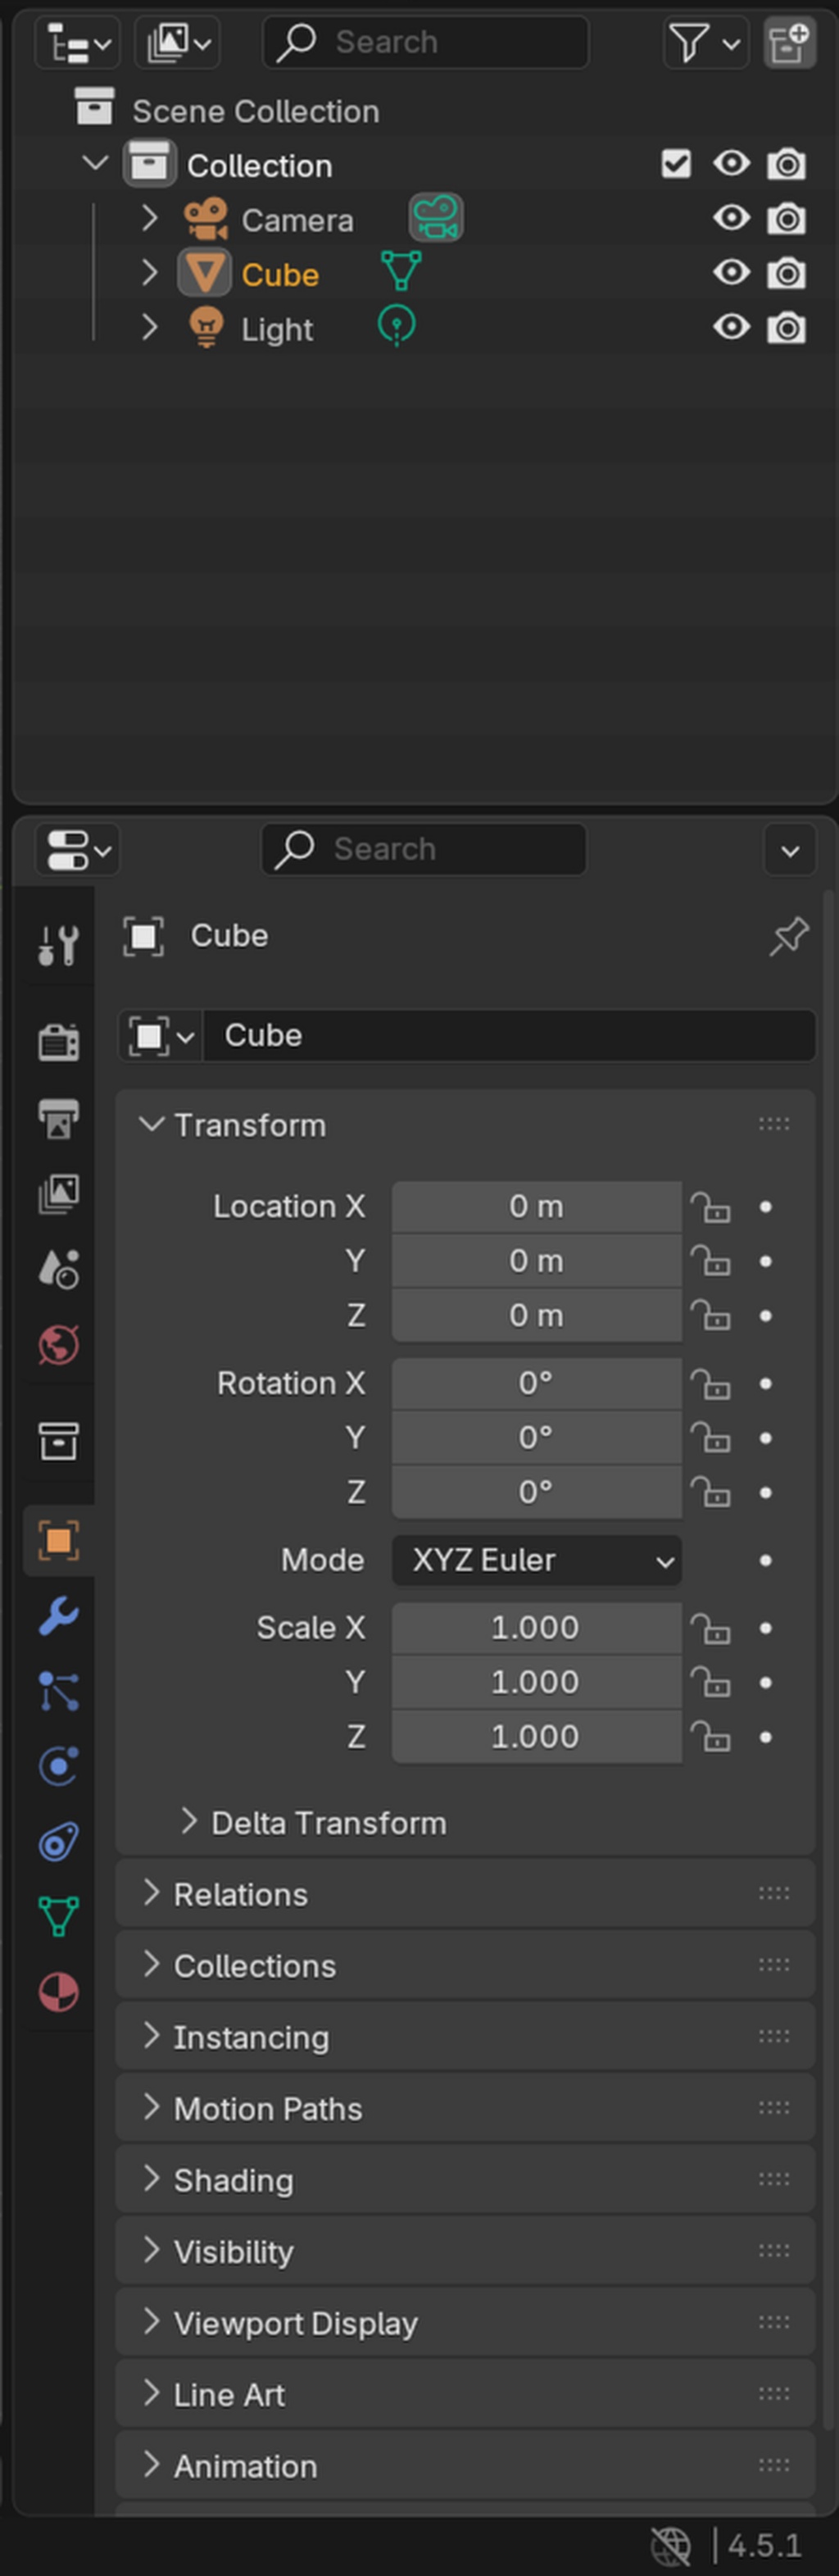Viewport: 839px width, 2576px height.
Task: Open the World properties tab
Action: pos(58,1345)
